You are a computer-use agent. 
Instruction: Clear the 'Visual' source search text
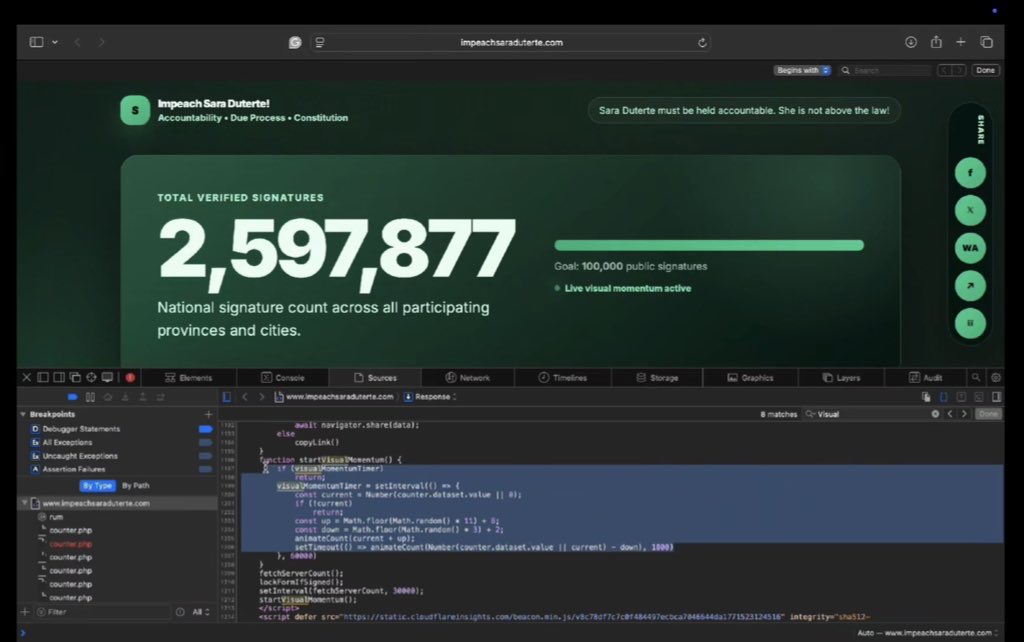coord(935,414)
